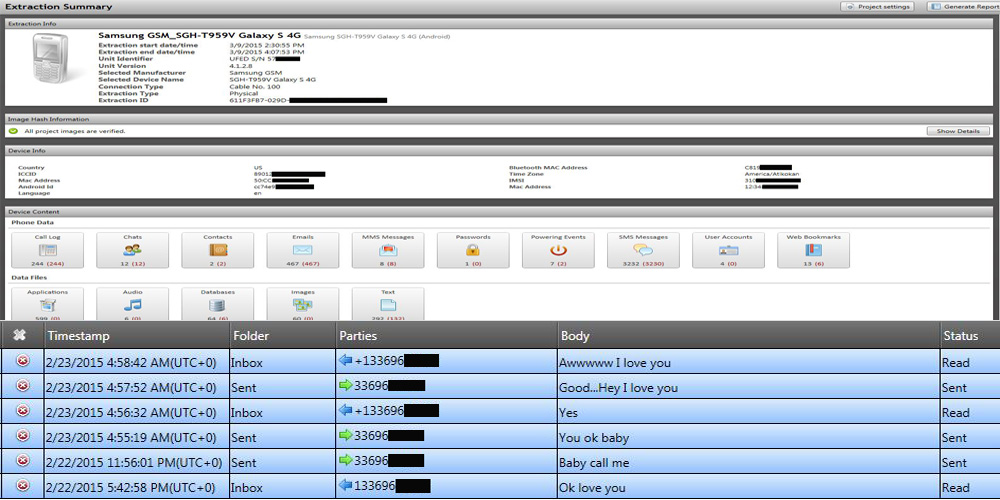Open the Call Log category
The height and width of the screenshot is (500, 1000).
(47, 250)
